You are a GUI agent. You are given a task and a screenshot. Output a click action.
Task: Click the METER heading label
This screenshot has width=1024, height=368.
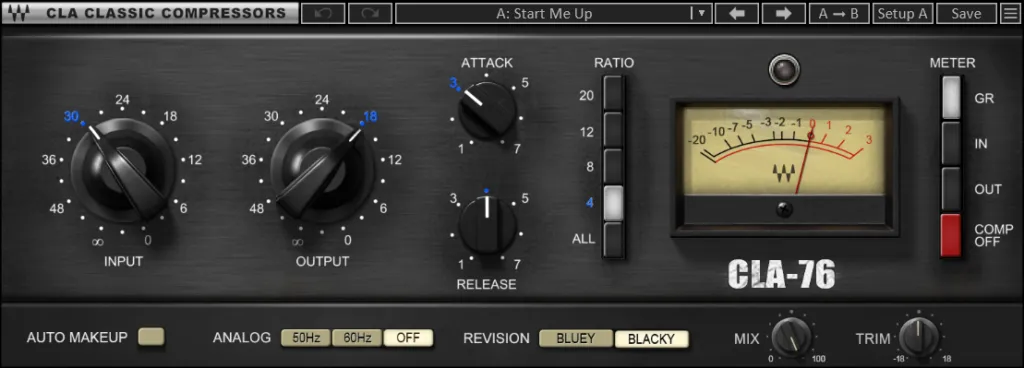point(953,63)
